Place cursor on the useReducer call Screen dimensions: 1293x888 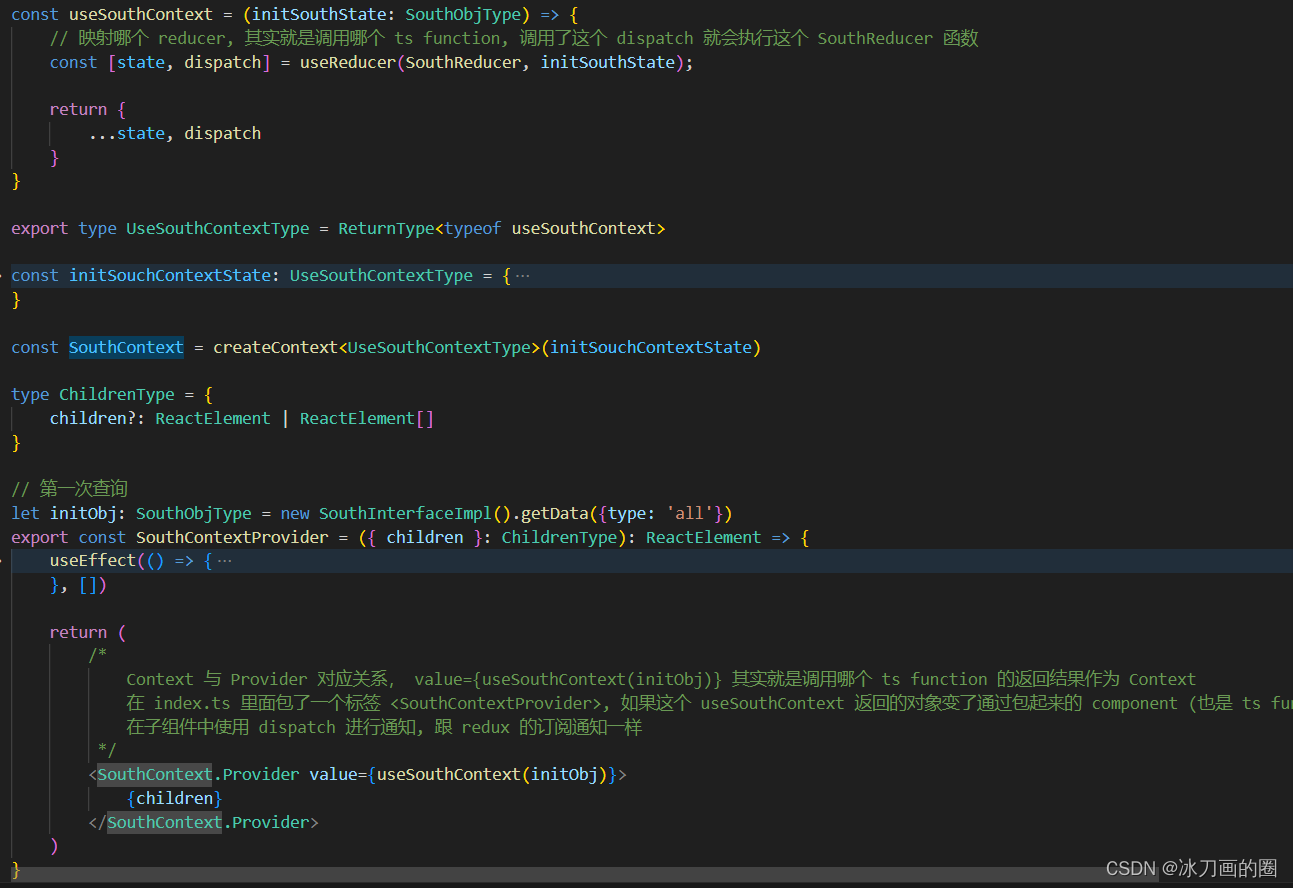347,62
